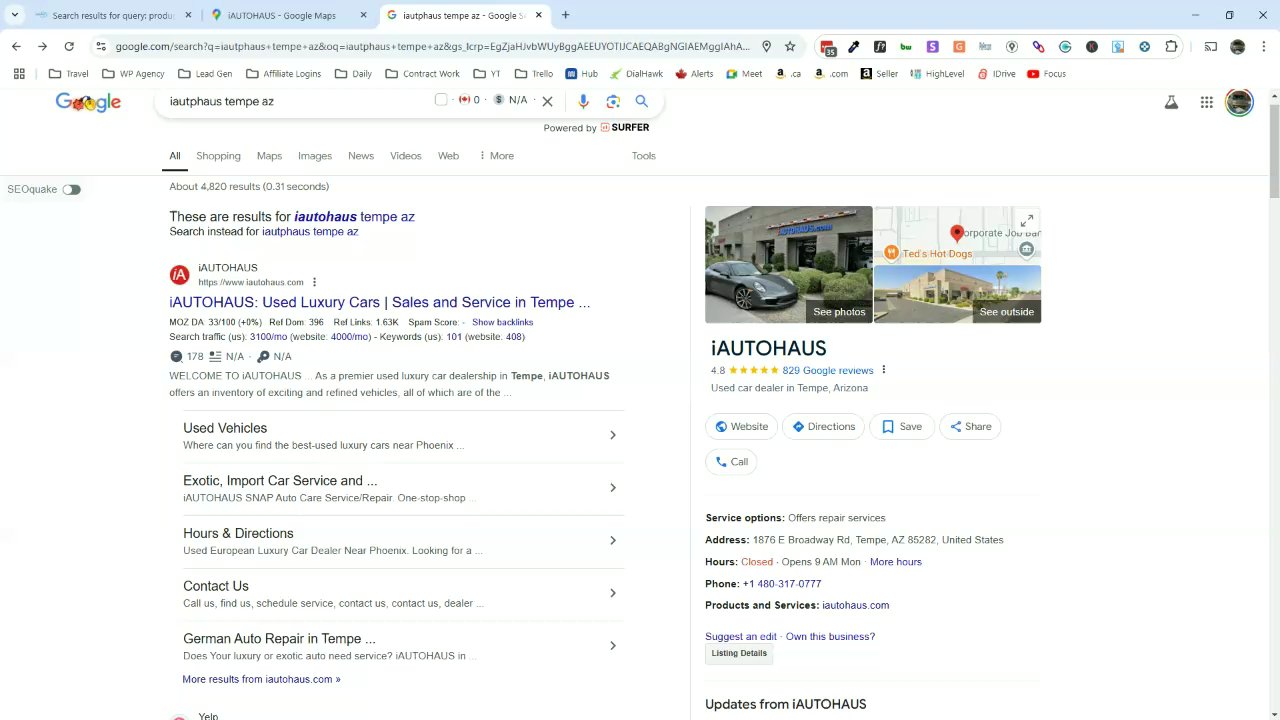Screen dimensions: 1280x720
Task: Switch to the Images results tab
Action: [315, 156]
